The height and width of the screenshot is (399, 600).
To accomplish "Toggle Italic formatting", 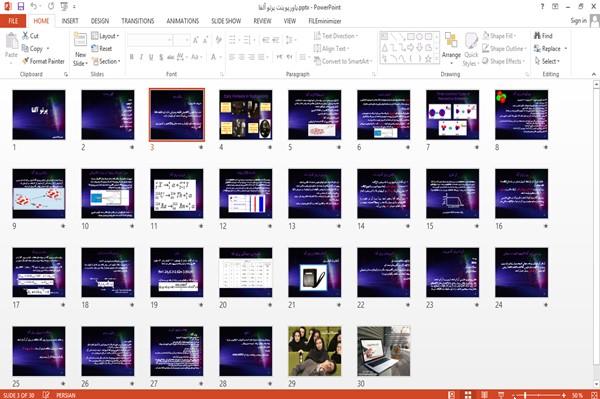I will point(141,57).
